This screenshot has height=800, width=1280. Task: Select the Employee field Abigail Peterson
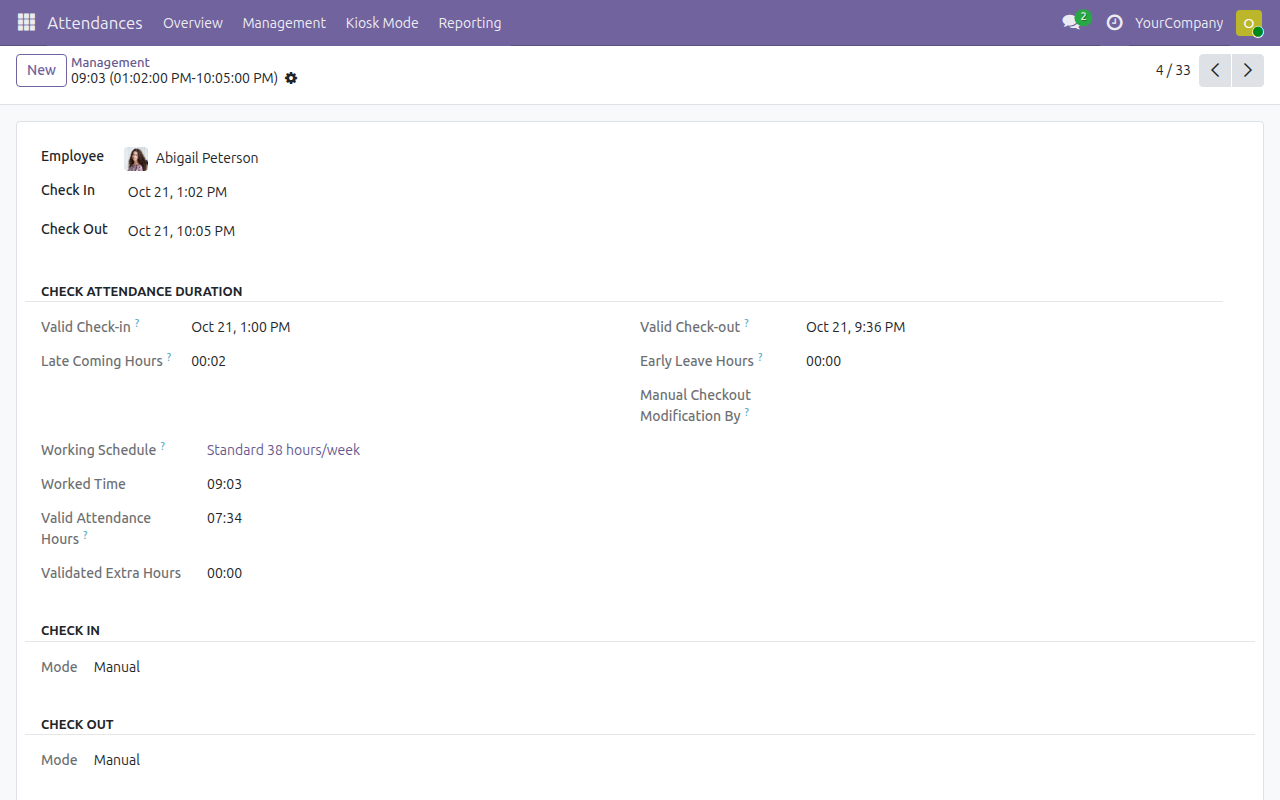pos(207,158)
